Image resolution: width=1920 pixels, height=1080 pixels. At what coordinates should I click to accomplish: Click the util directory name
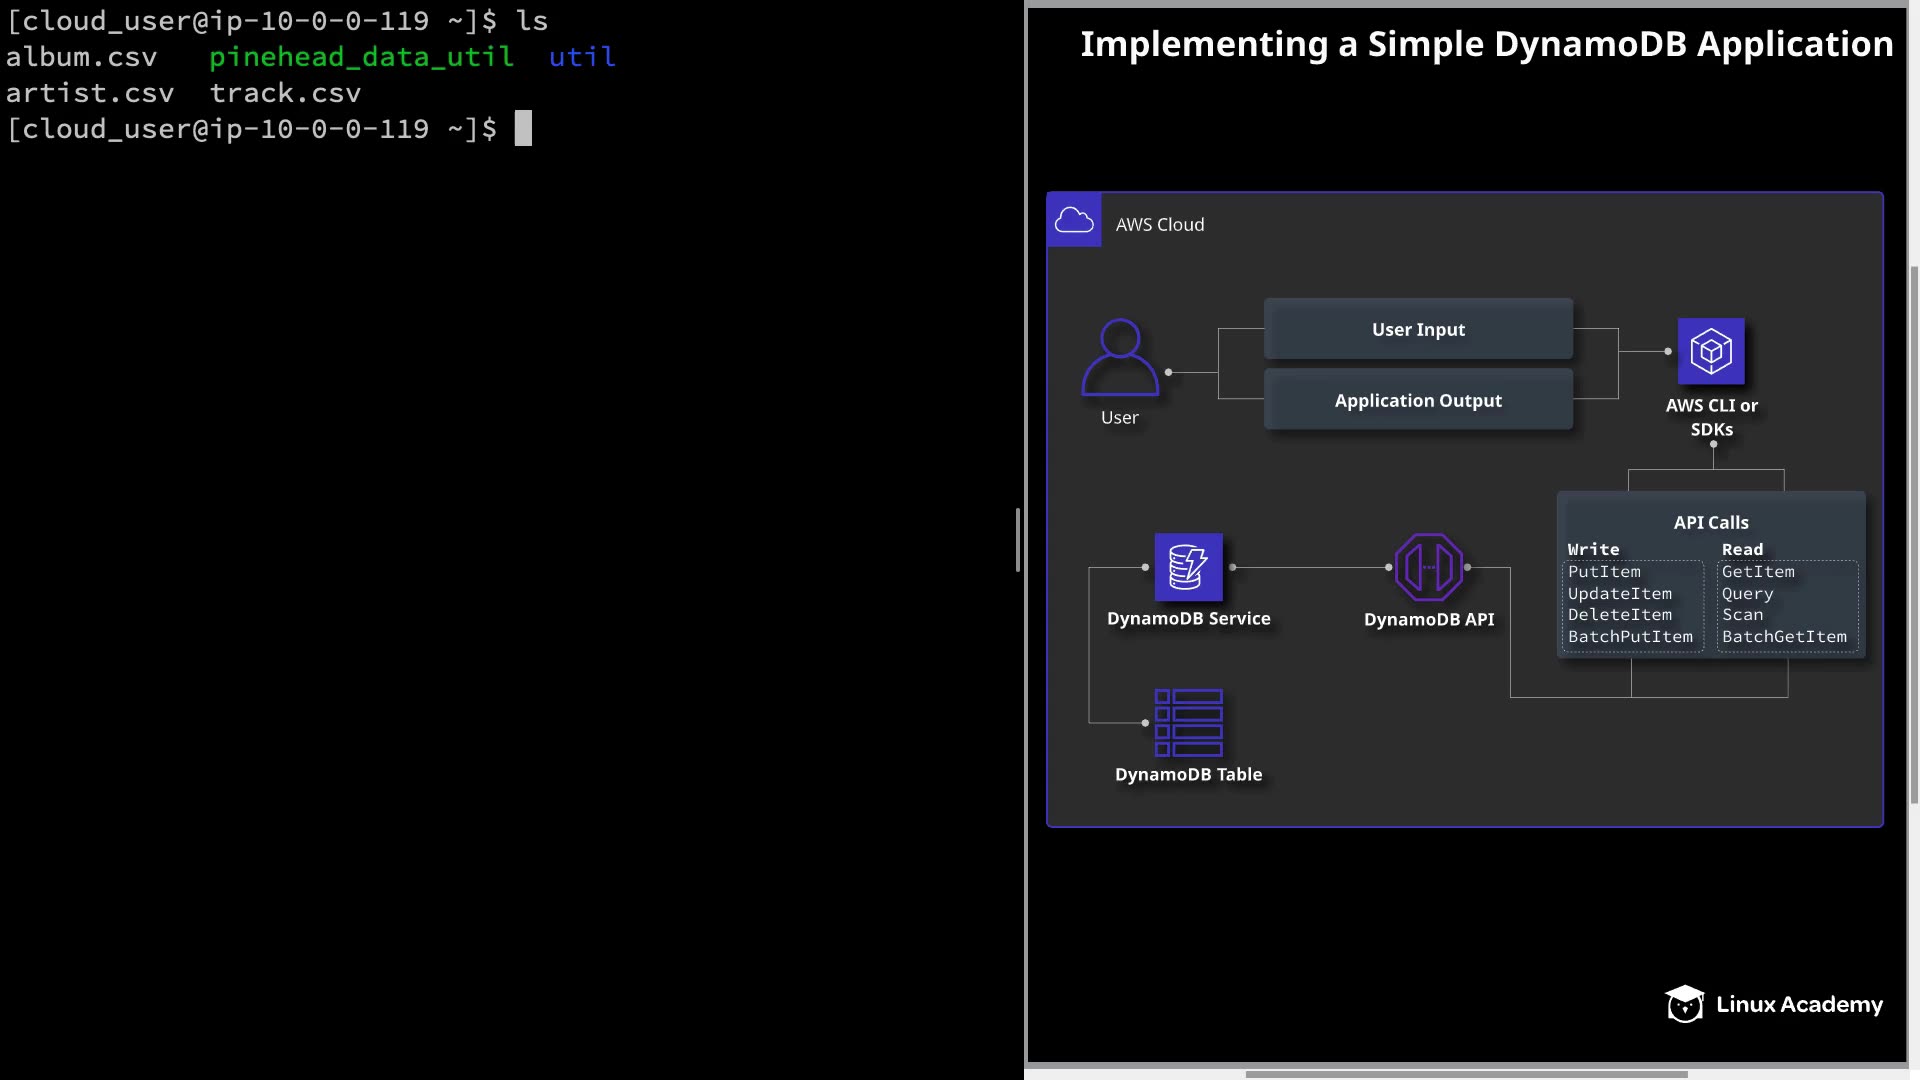click(582, 57)
